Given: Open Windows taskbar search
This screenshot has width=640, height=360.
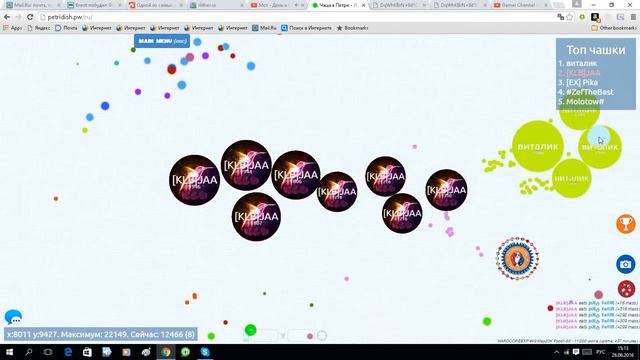Looking at the screenshot, I should (29, 352).
